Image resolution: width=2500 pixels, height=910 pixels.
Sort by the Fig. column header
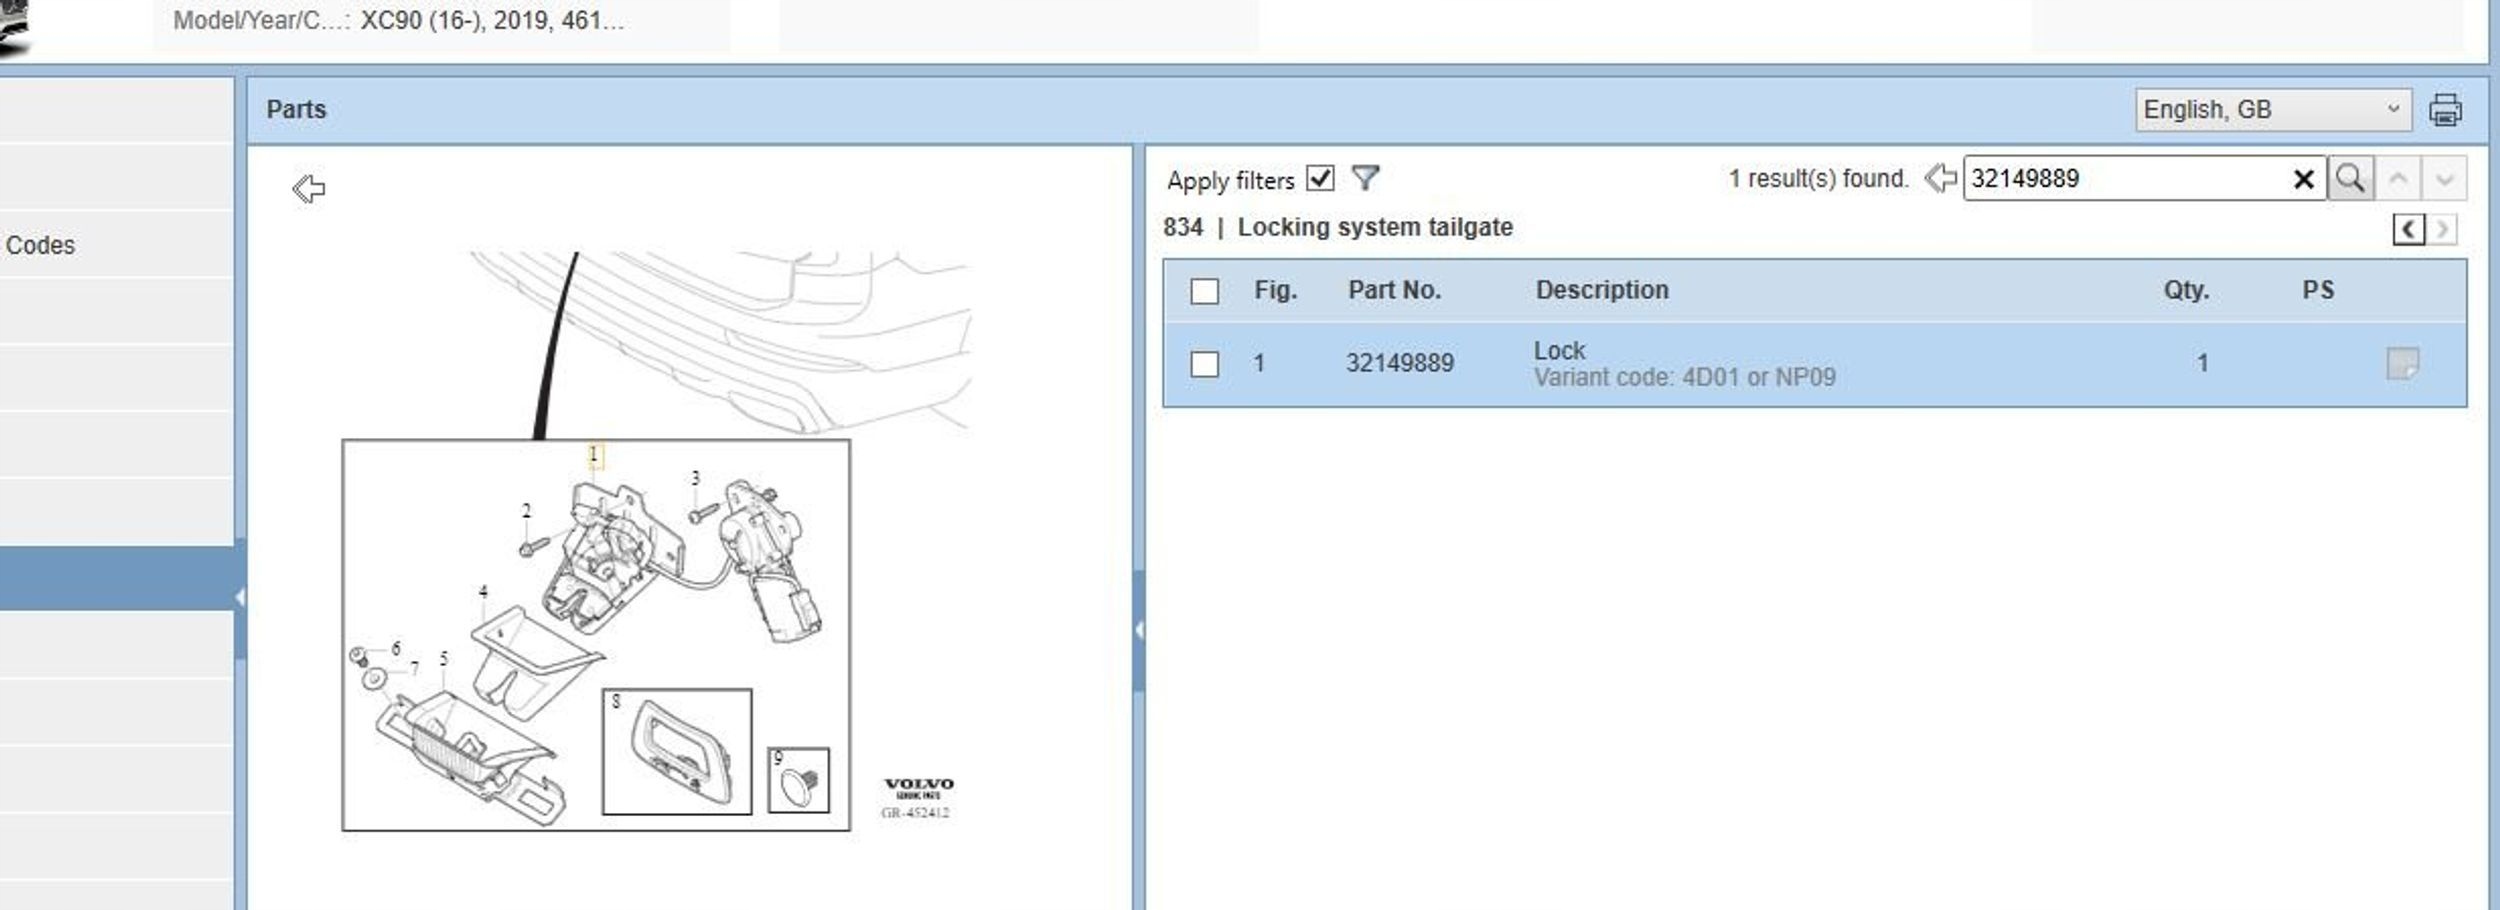tap(1275, 290)
